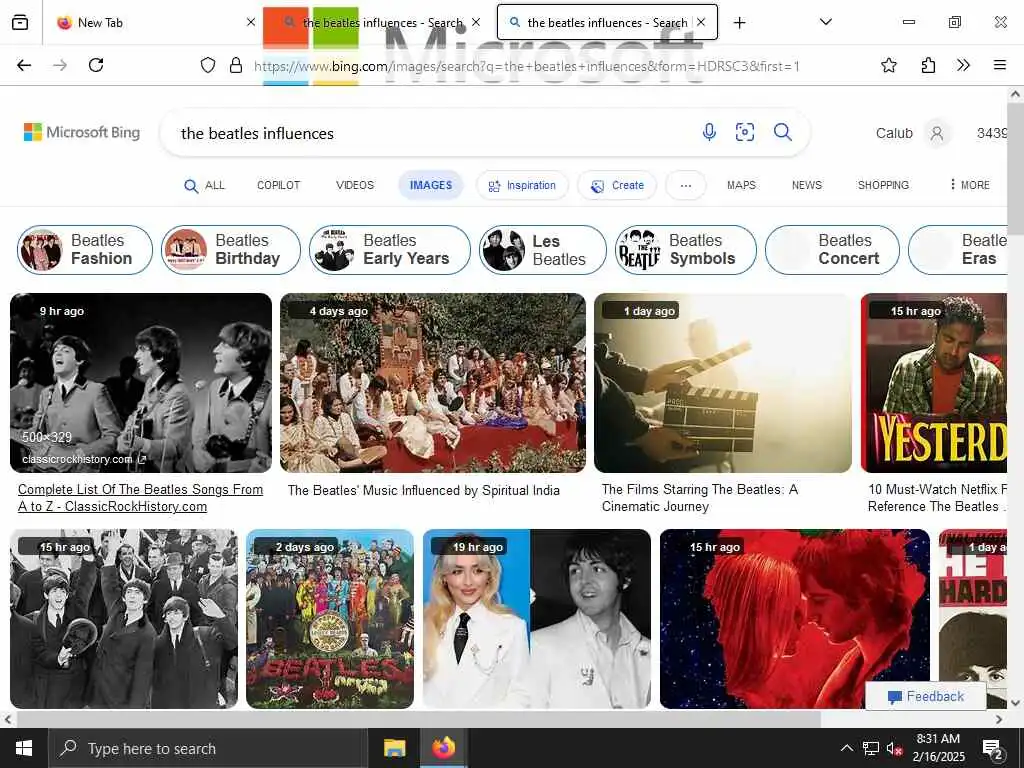Open the Feedback button
Viewport: 1024px width, 768px height.
(x=925, y=696)
